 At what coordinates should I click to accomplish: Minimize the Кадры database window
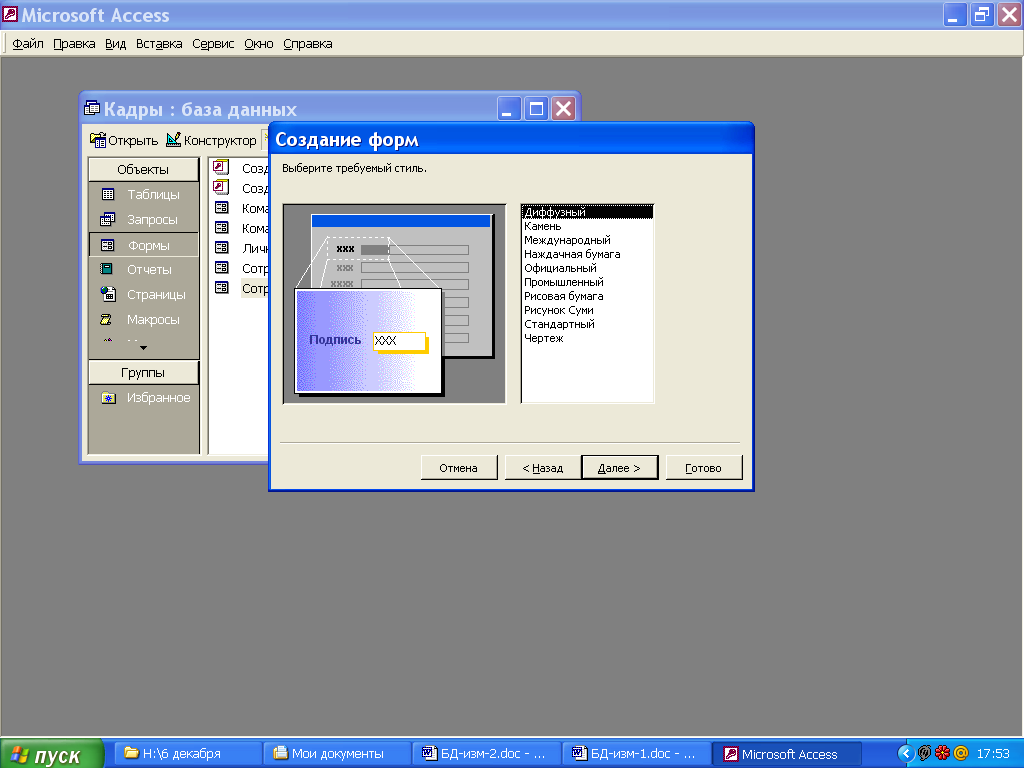tap(509, 108)
